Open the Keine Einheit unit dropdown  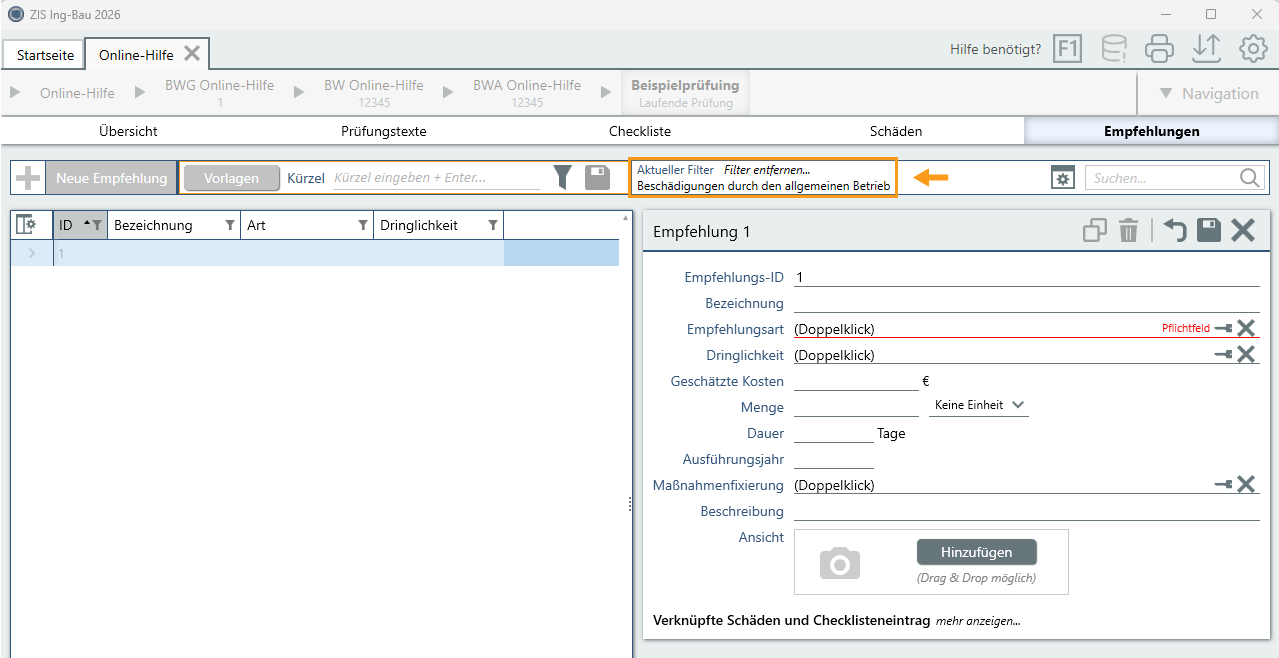[x=979, y=405]
